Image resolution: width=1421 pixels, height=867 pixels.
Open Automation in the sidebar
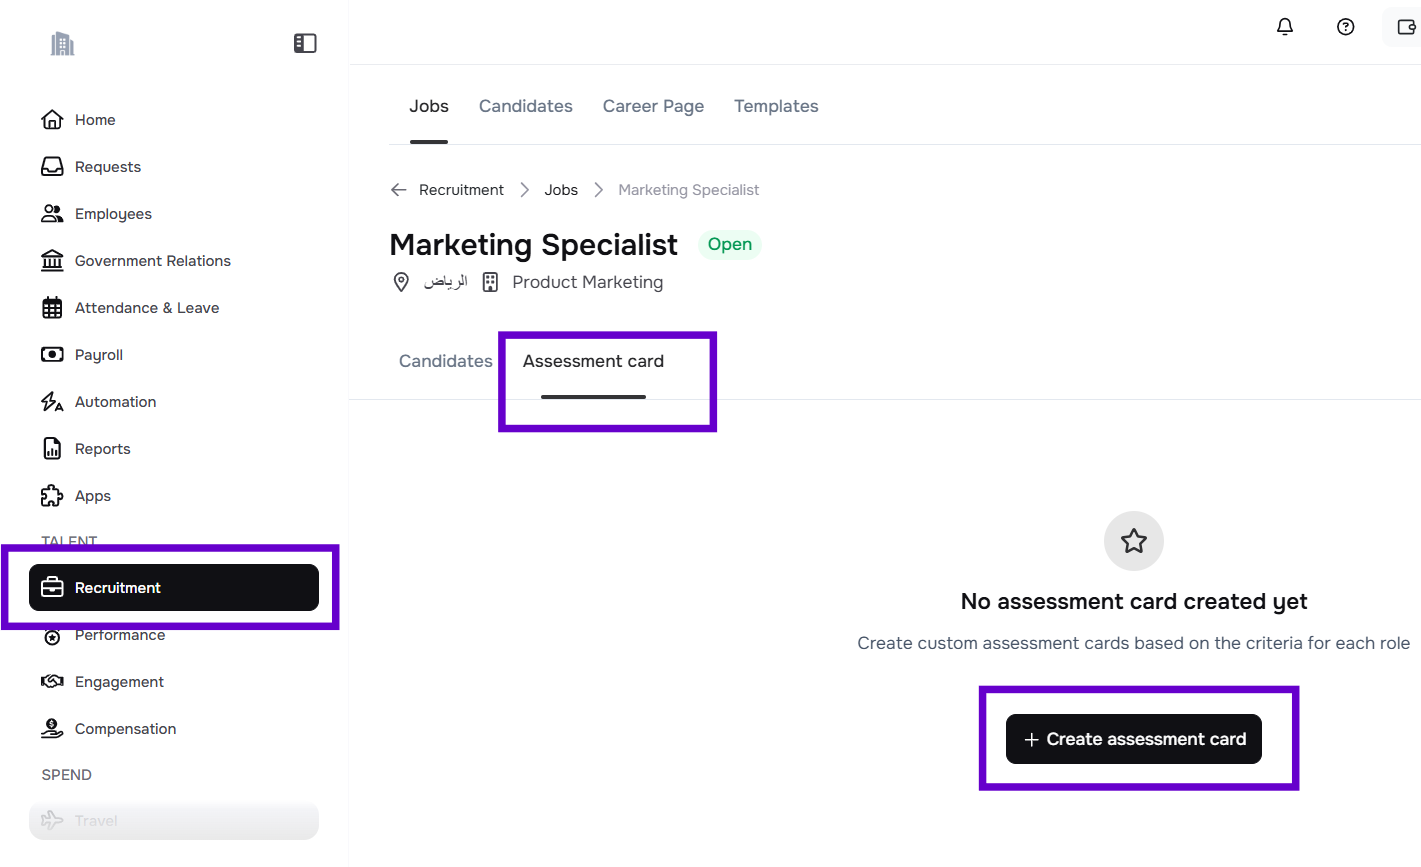coord(115,402)
